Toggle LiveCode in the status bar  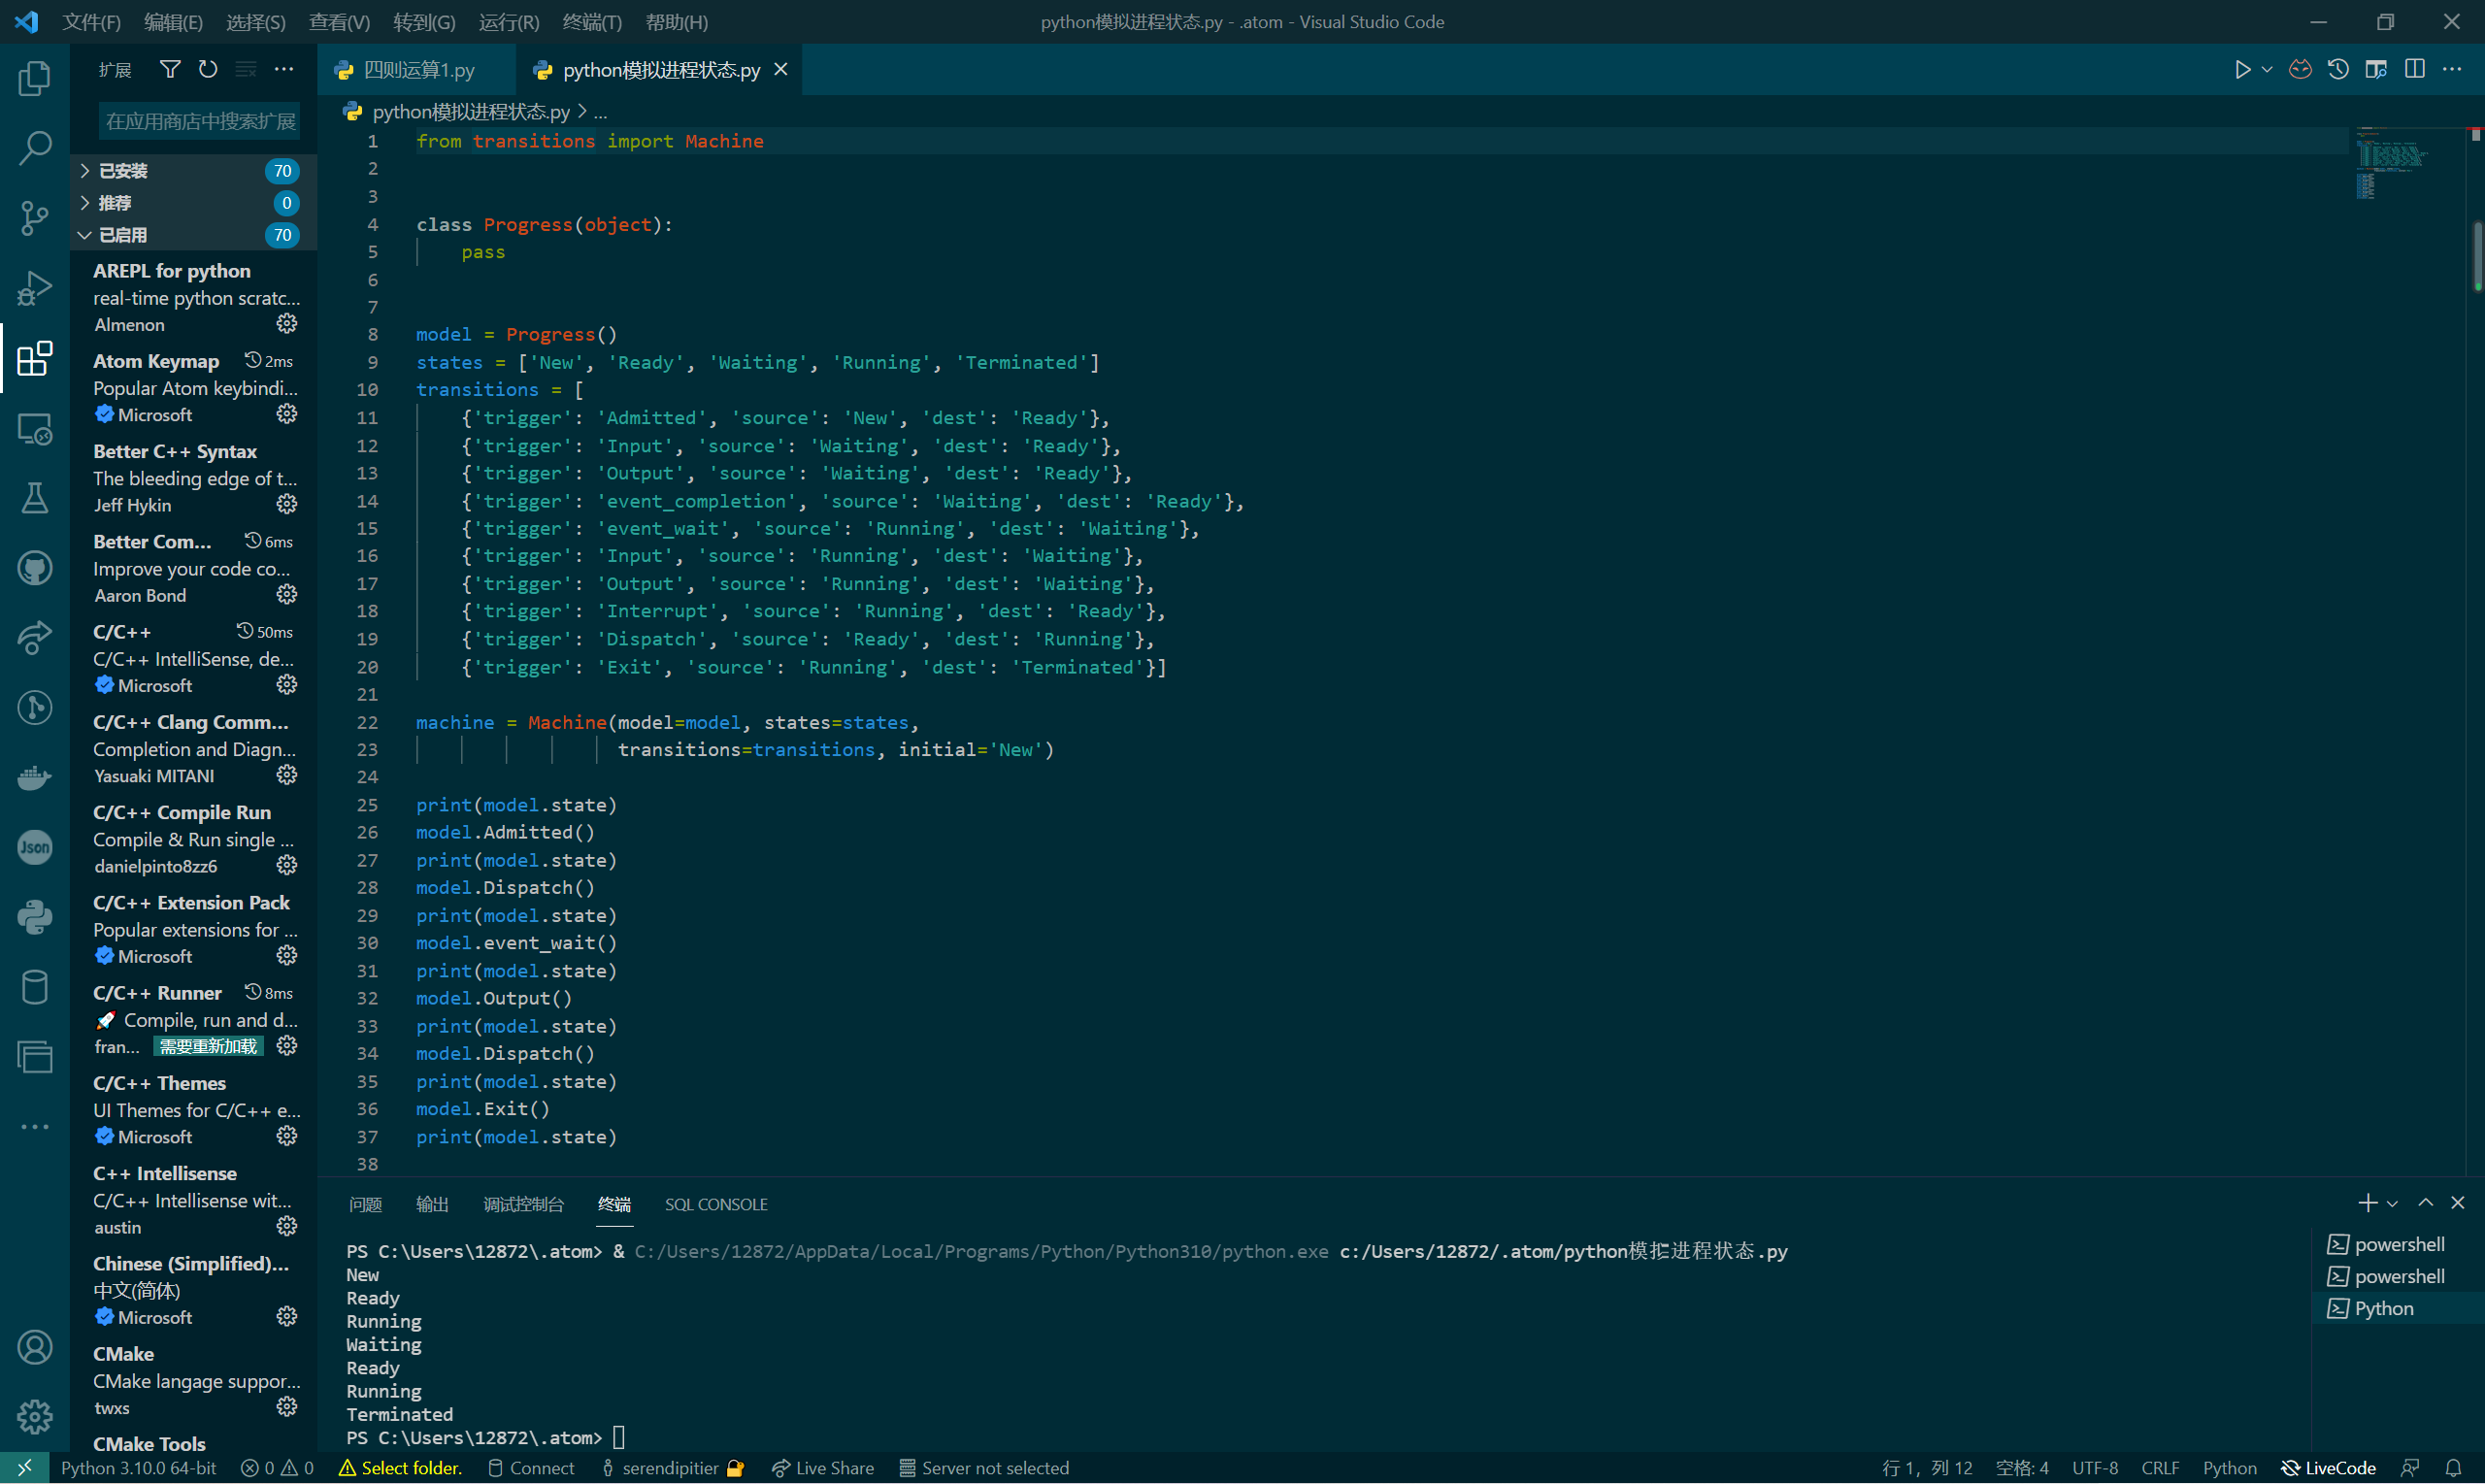point(2329,1468)
